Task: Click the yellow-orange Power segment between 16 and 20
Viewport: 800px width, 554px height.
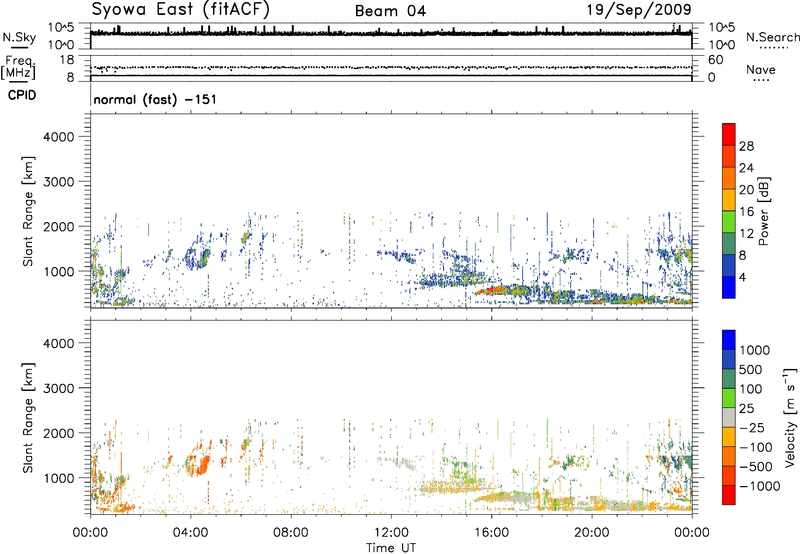Action: (x=729, y=199)
